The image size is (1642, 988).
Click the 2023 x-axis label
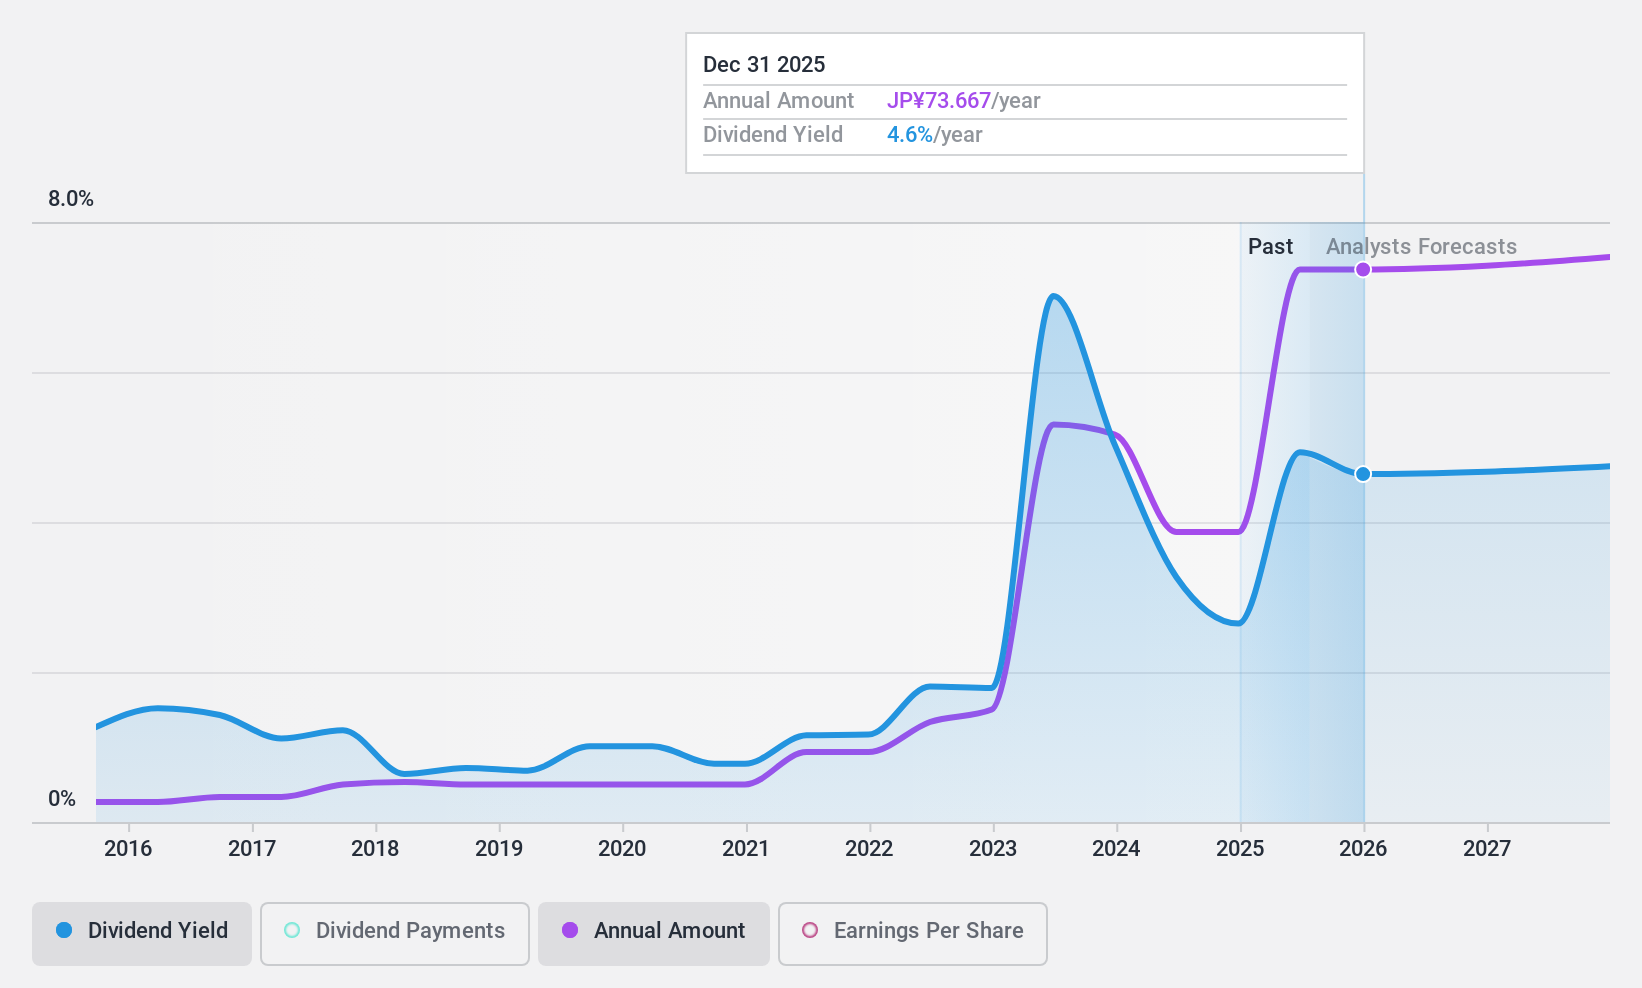993,849
